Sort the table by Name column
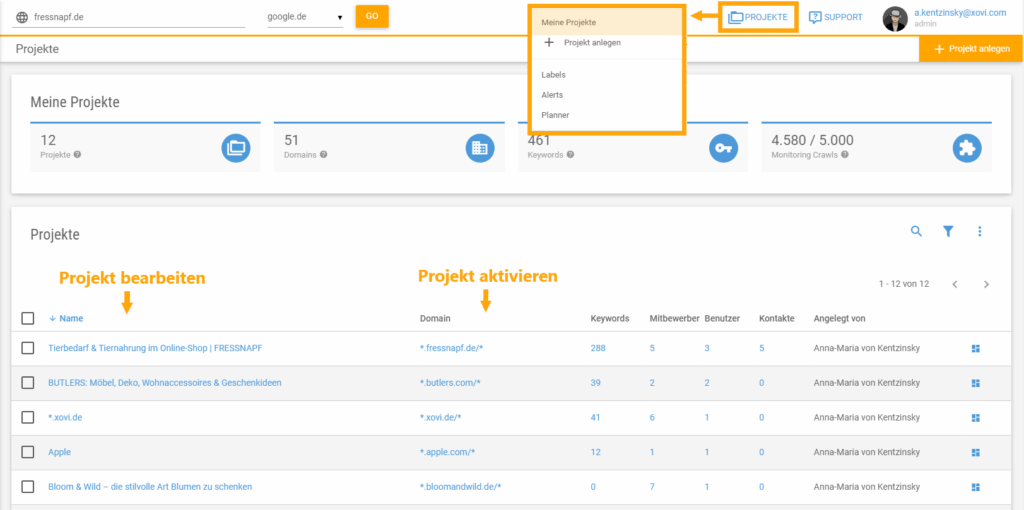1024x510 pixels. click(70, 319)
